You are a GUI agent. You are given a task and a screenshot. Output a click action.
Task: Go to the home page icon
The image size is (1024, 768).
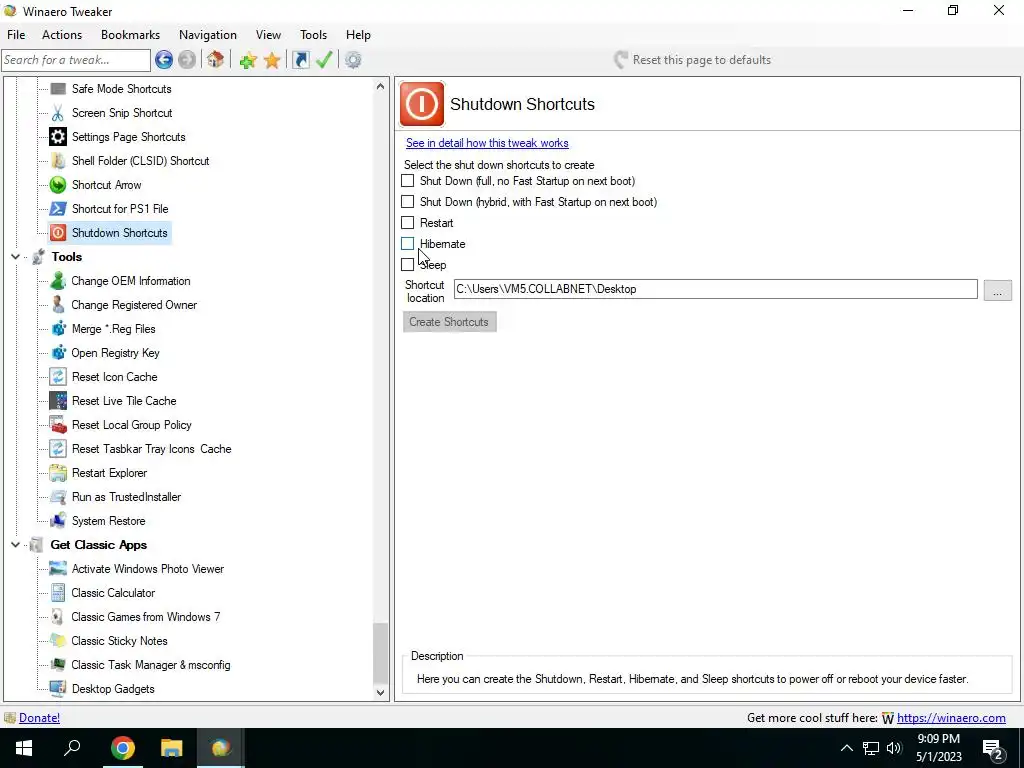(216, 60)
